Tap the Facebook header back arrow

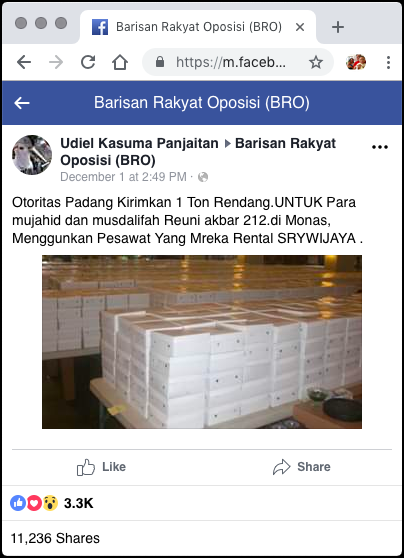pyautogui.click(x=22, y=103)
